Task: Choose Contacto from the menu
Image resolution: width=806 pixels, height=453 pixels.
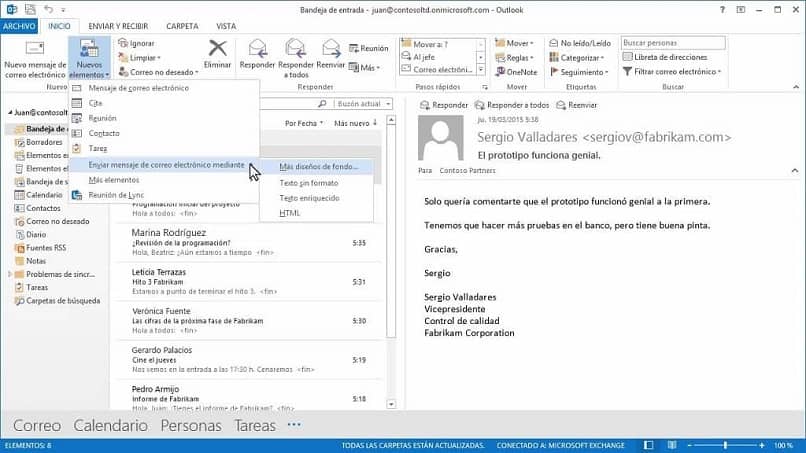Action: pos(163,133)
